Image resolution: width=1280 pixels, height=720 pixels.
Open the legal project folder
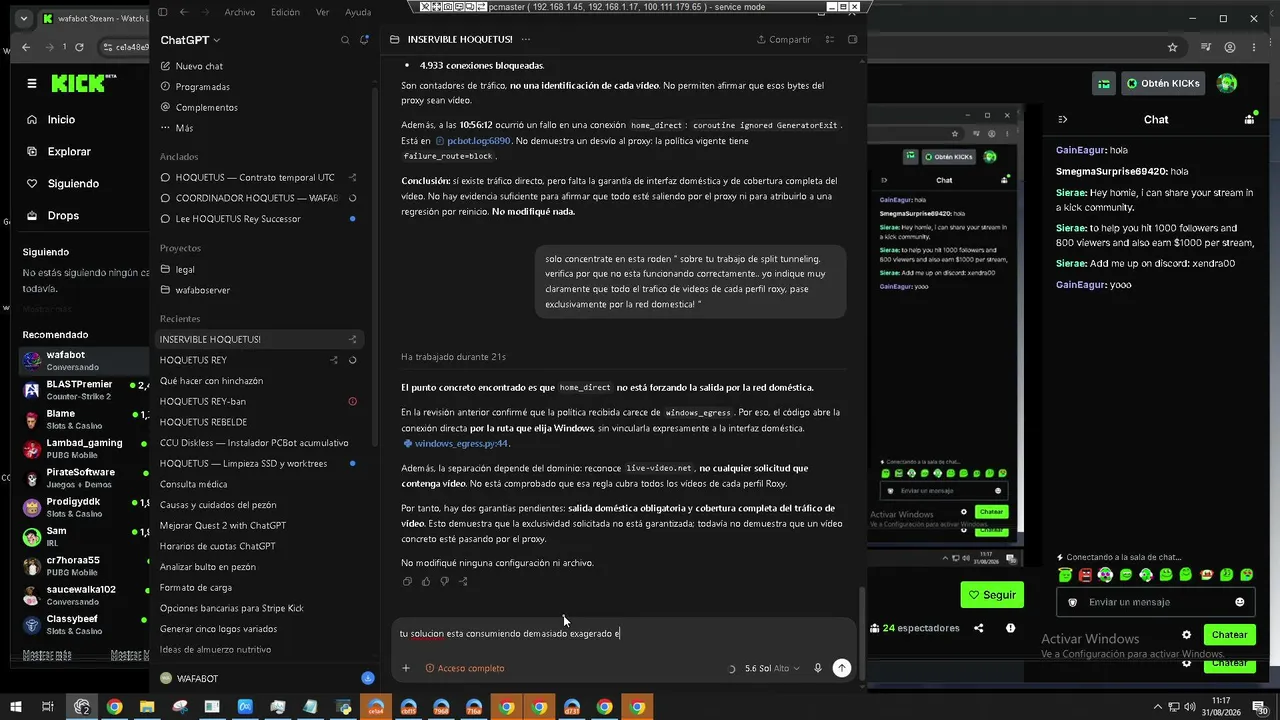[185, 269]
